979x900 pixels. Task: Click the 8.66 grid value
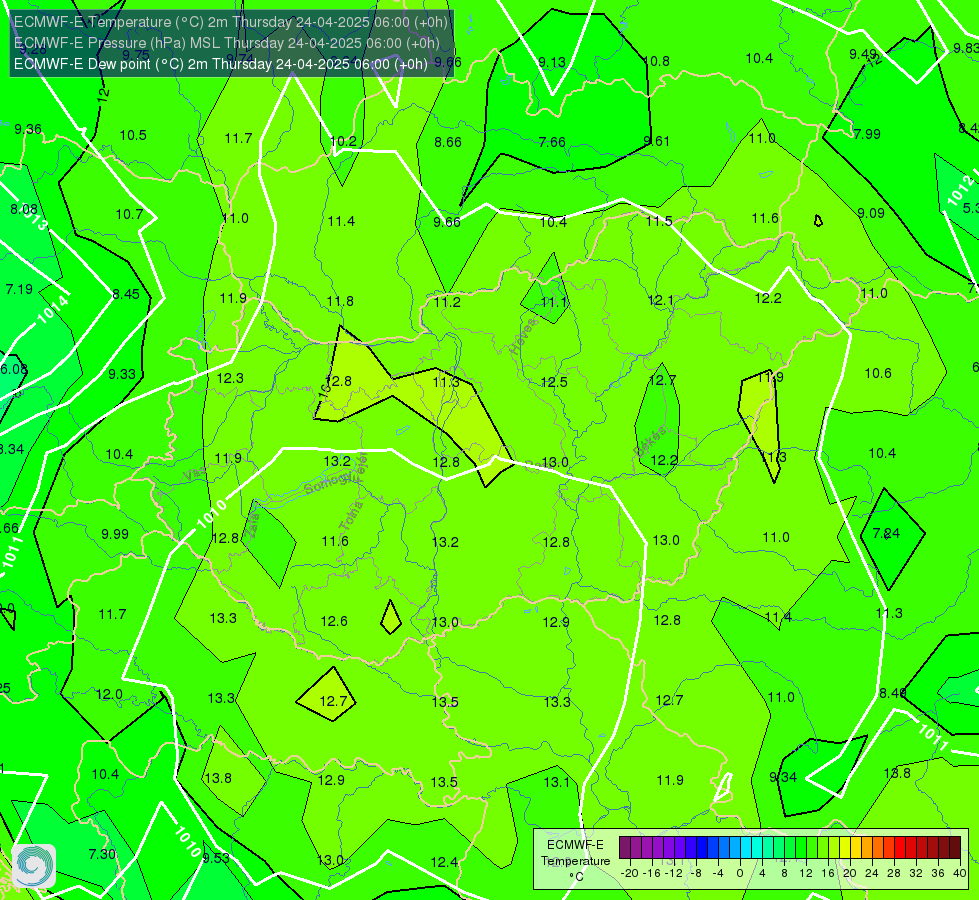(x=448, y=142)
